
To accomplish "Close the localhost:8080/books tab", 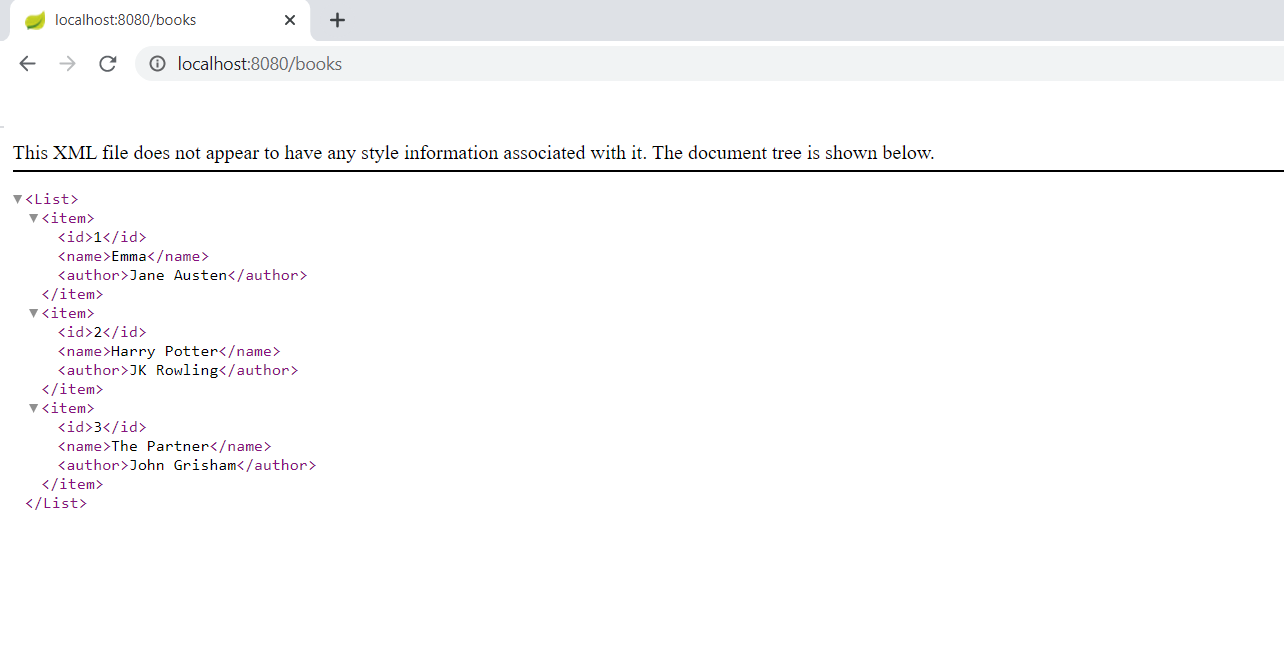I will click(290, 20).
